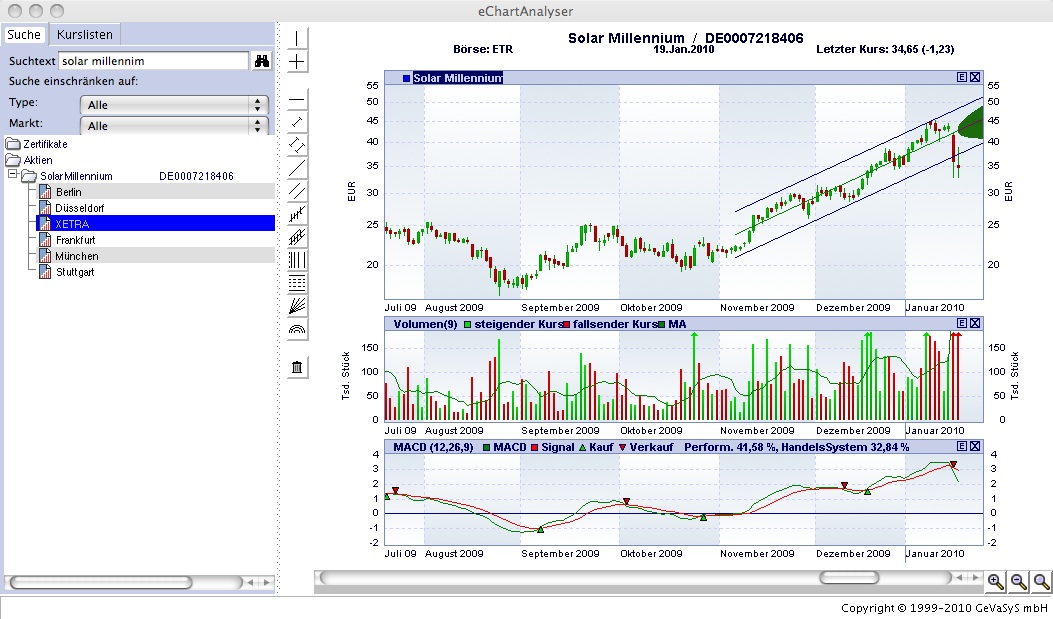The width and height of the screenshot is (1053, 619).
Task: Select the crosshair drawing tool
Action: (x=297, y=61)
